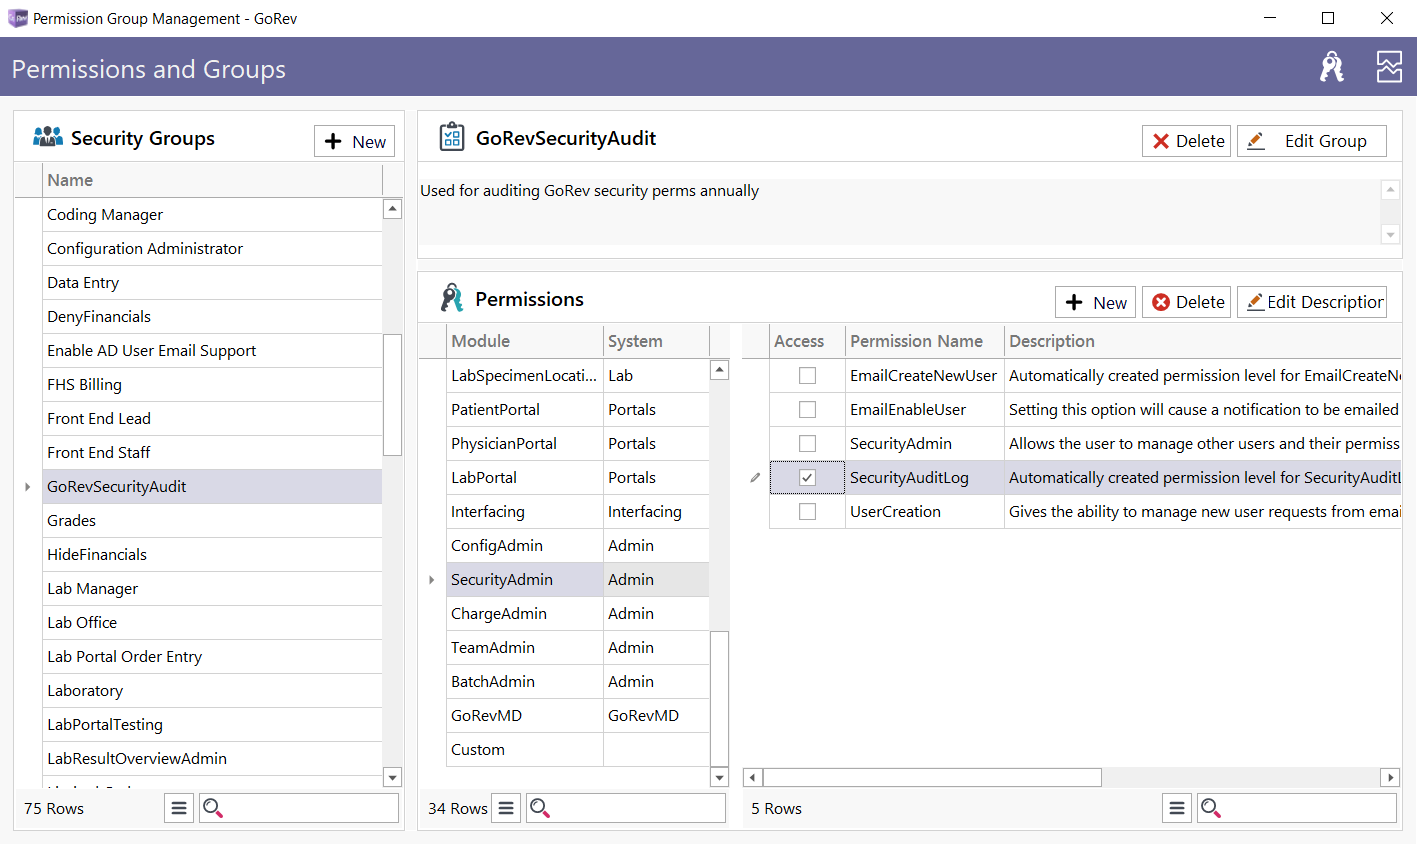Select Enable AD User Email Support group

[x=213, y=351]
